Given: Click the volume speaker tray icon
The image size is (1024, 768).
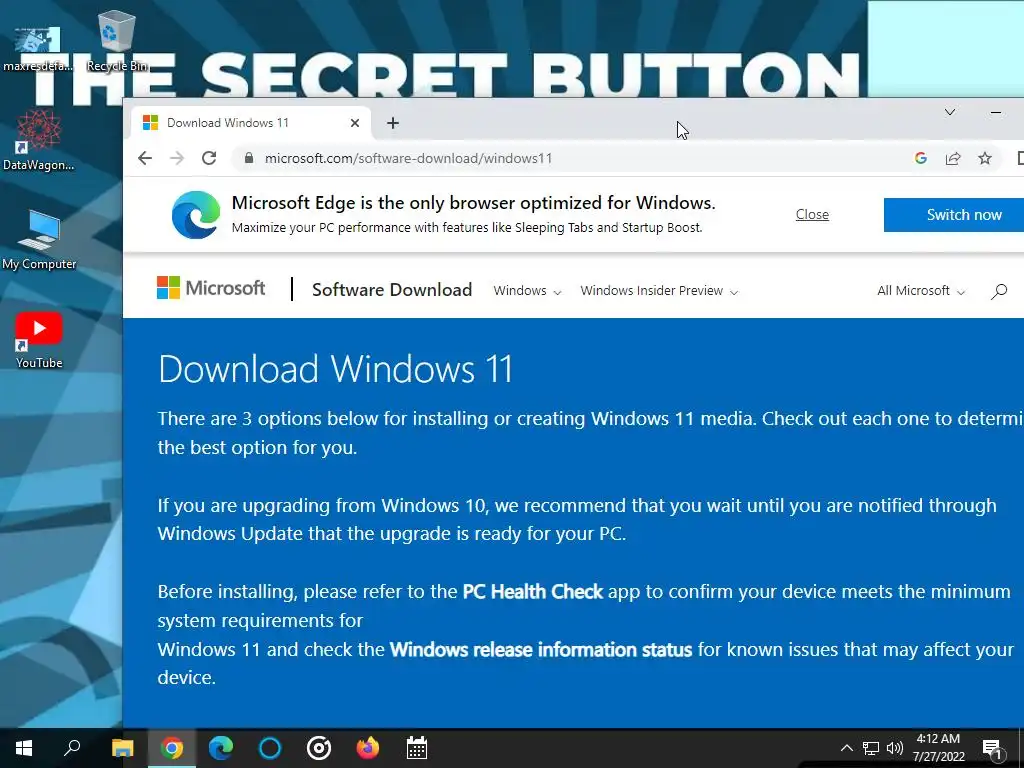Looking at the screenshot, I should 895,748.
